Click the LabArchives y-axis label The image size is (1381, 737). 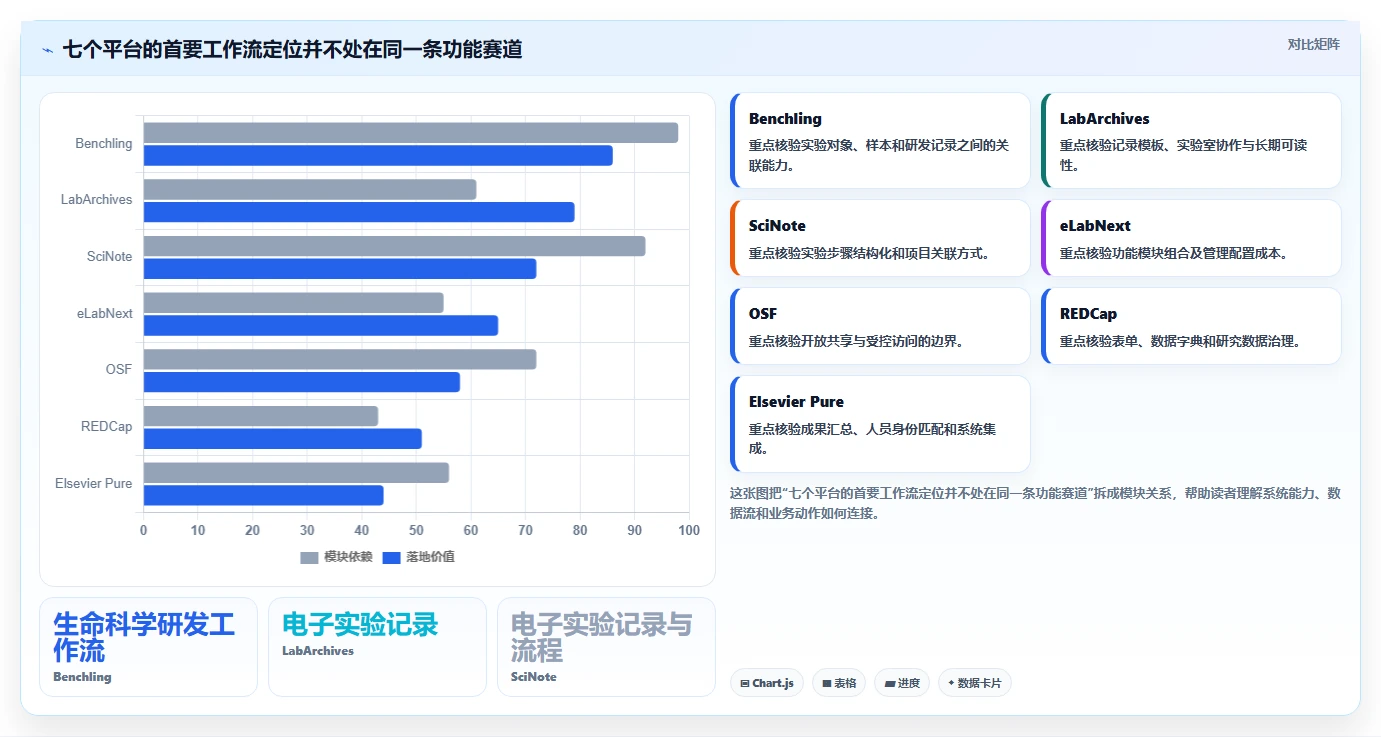point(96,200)
